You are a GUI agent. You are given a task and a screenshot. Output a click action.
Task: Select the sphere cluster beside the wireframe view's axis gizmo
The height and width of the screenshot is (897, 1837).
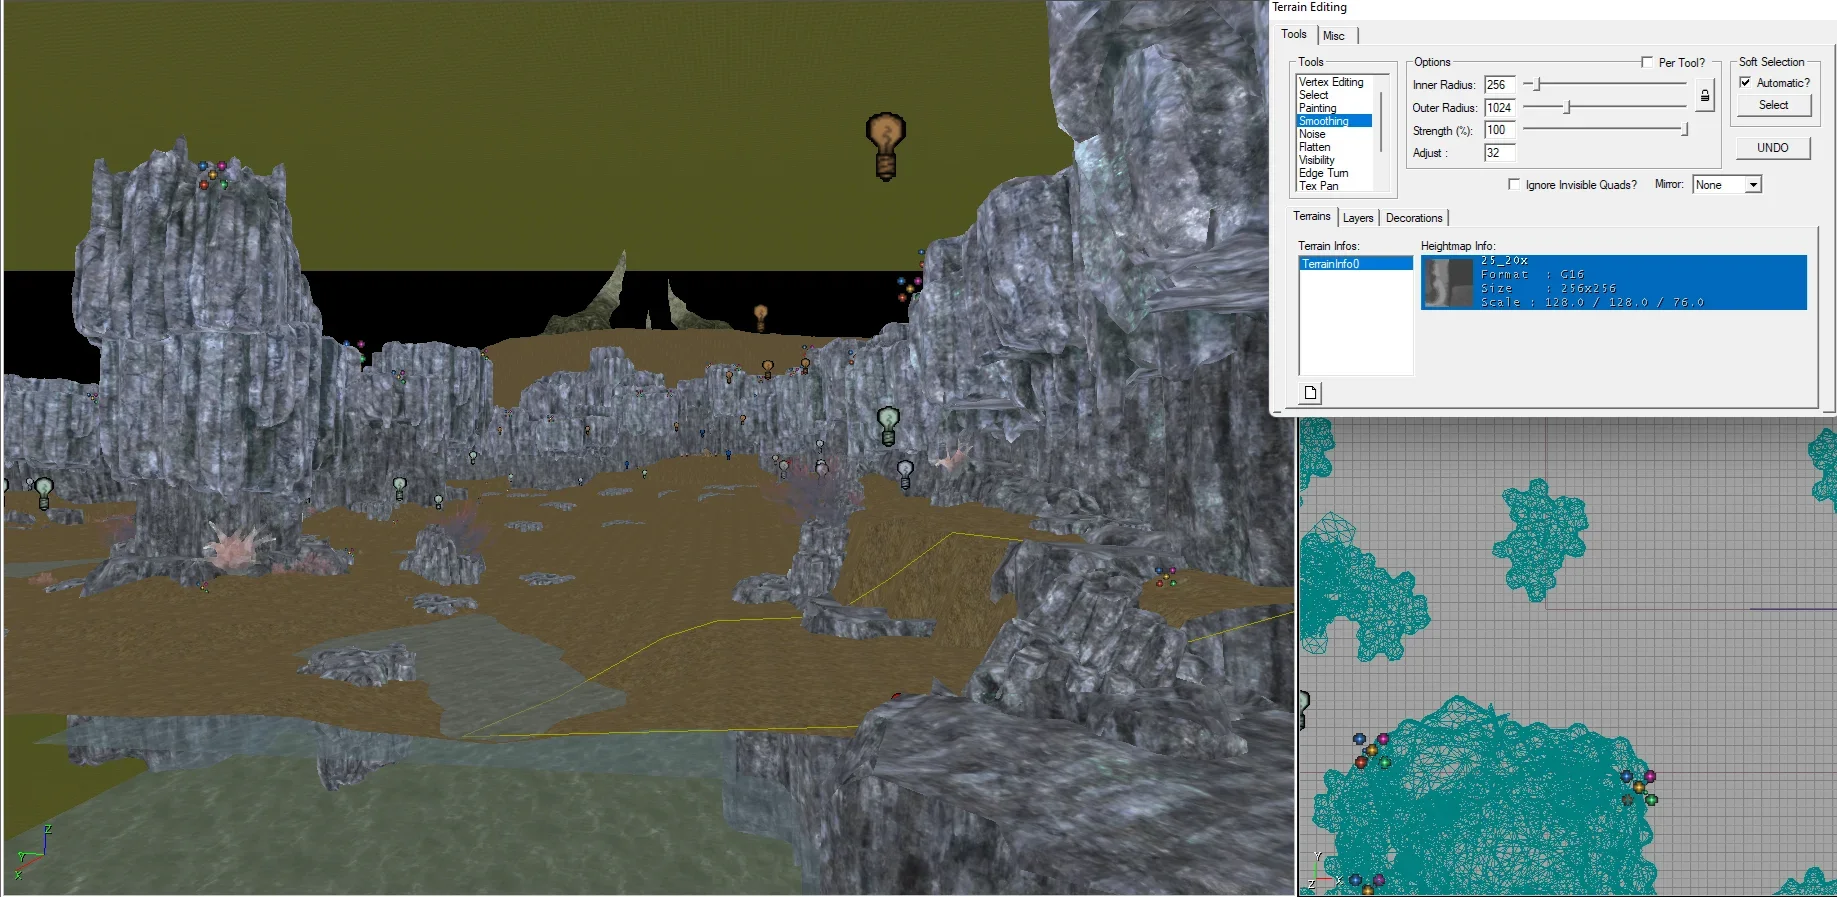(x=1367, y=883)
